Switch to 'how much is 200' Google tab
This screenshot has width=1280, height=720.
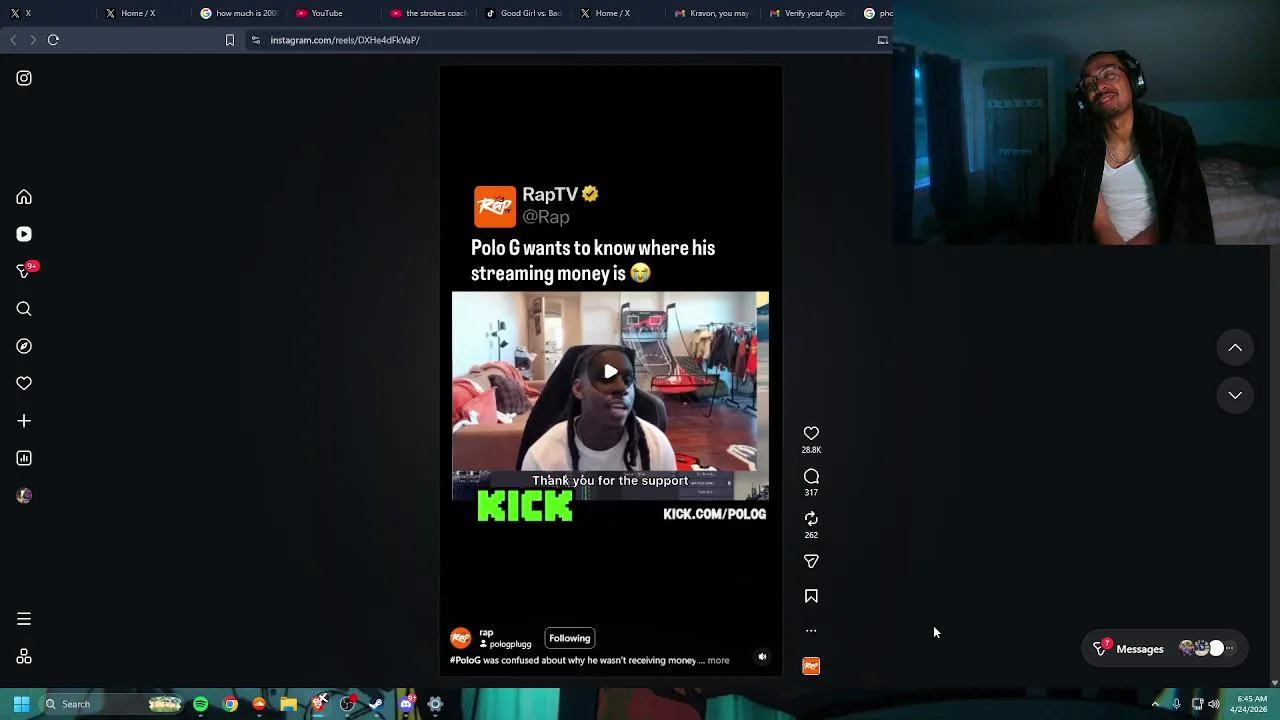click(x=240, y=13)
